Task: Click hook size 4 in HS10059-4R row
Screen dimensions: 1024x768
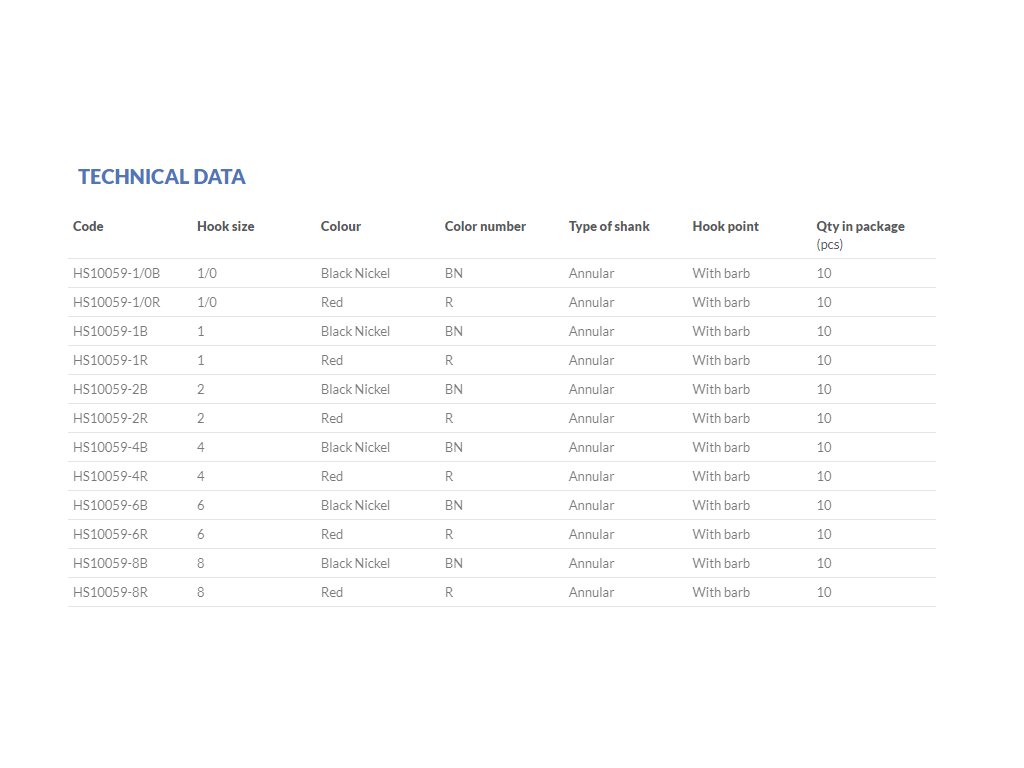Action: (x=200, y=477)
